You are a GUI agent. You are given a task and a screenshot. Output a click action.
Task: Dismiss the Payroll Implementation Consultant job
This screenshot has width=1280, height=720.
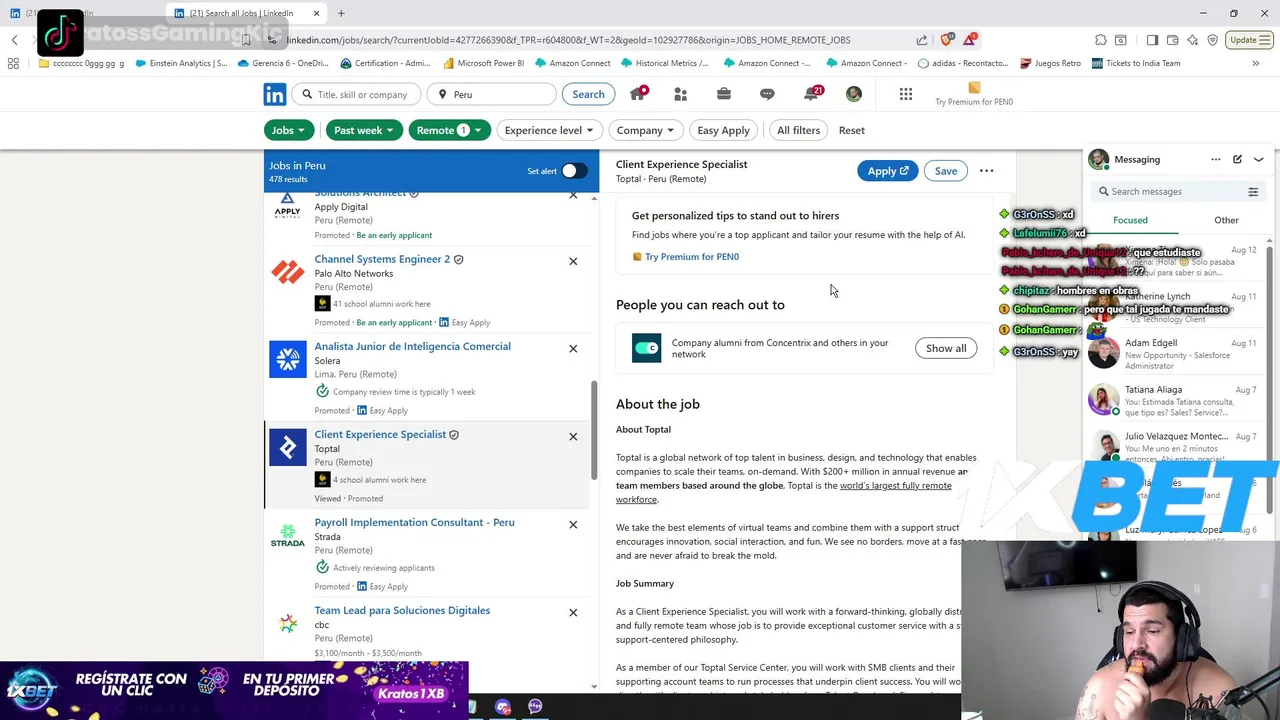[x=573, y=524]
